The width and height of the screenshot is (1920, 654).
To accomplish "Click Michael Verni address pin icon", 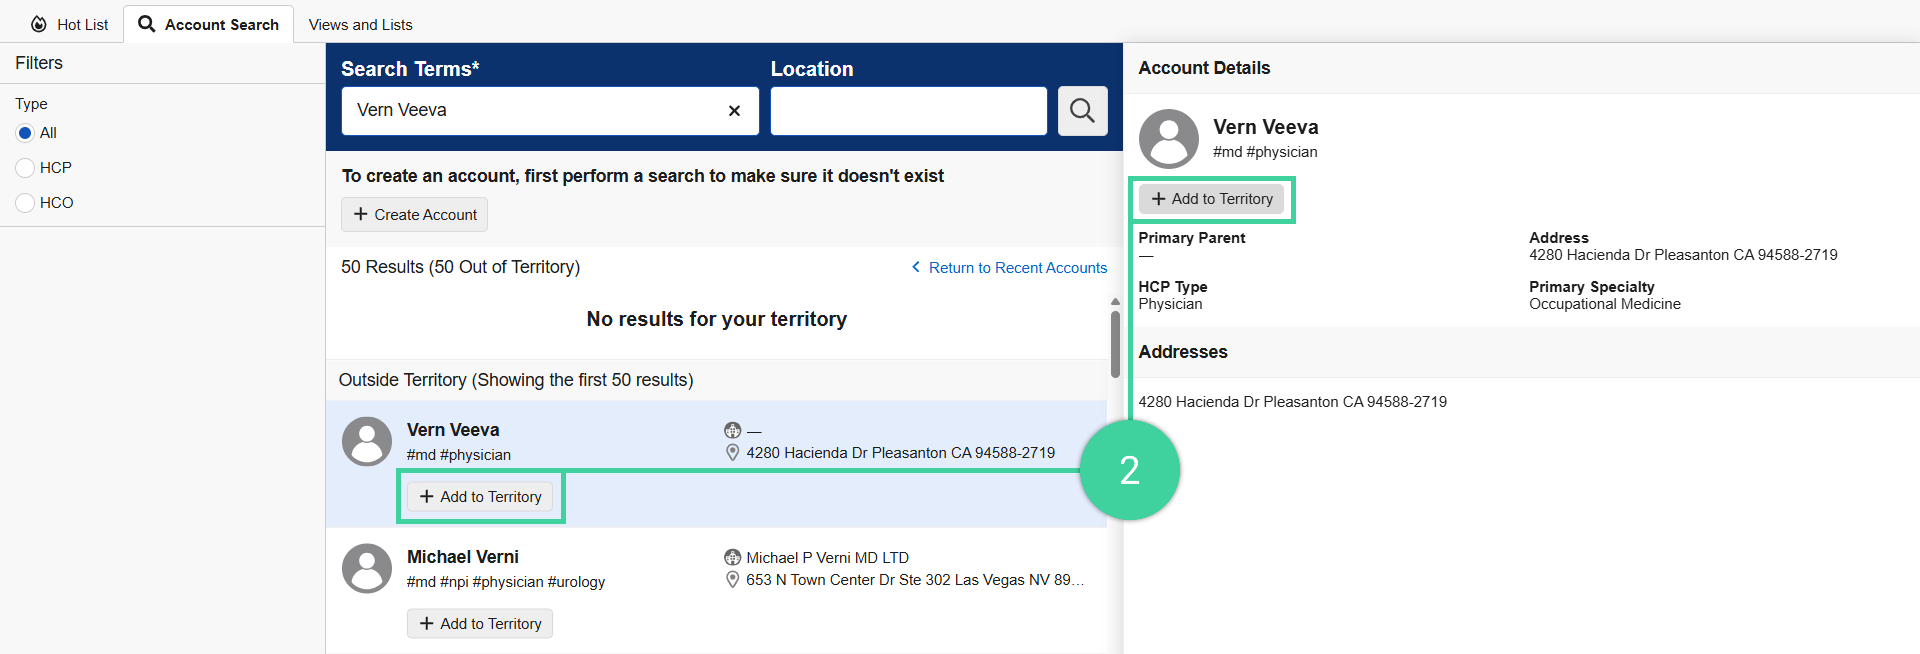I will click(733, 580).
